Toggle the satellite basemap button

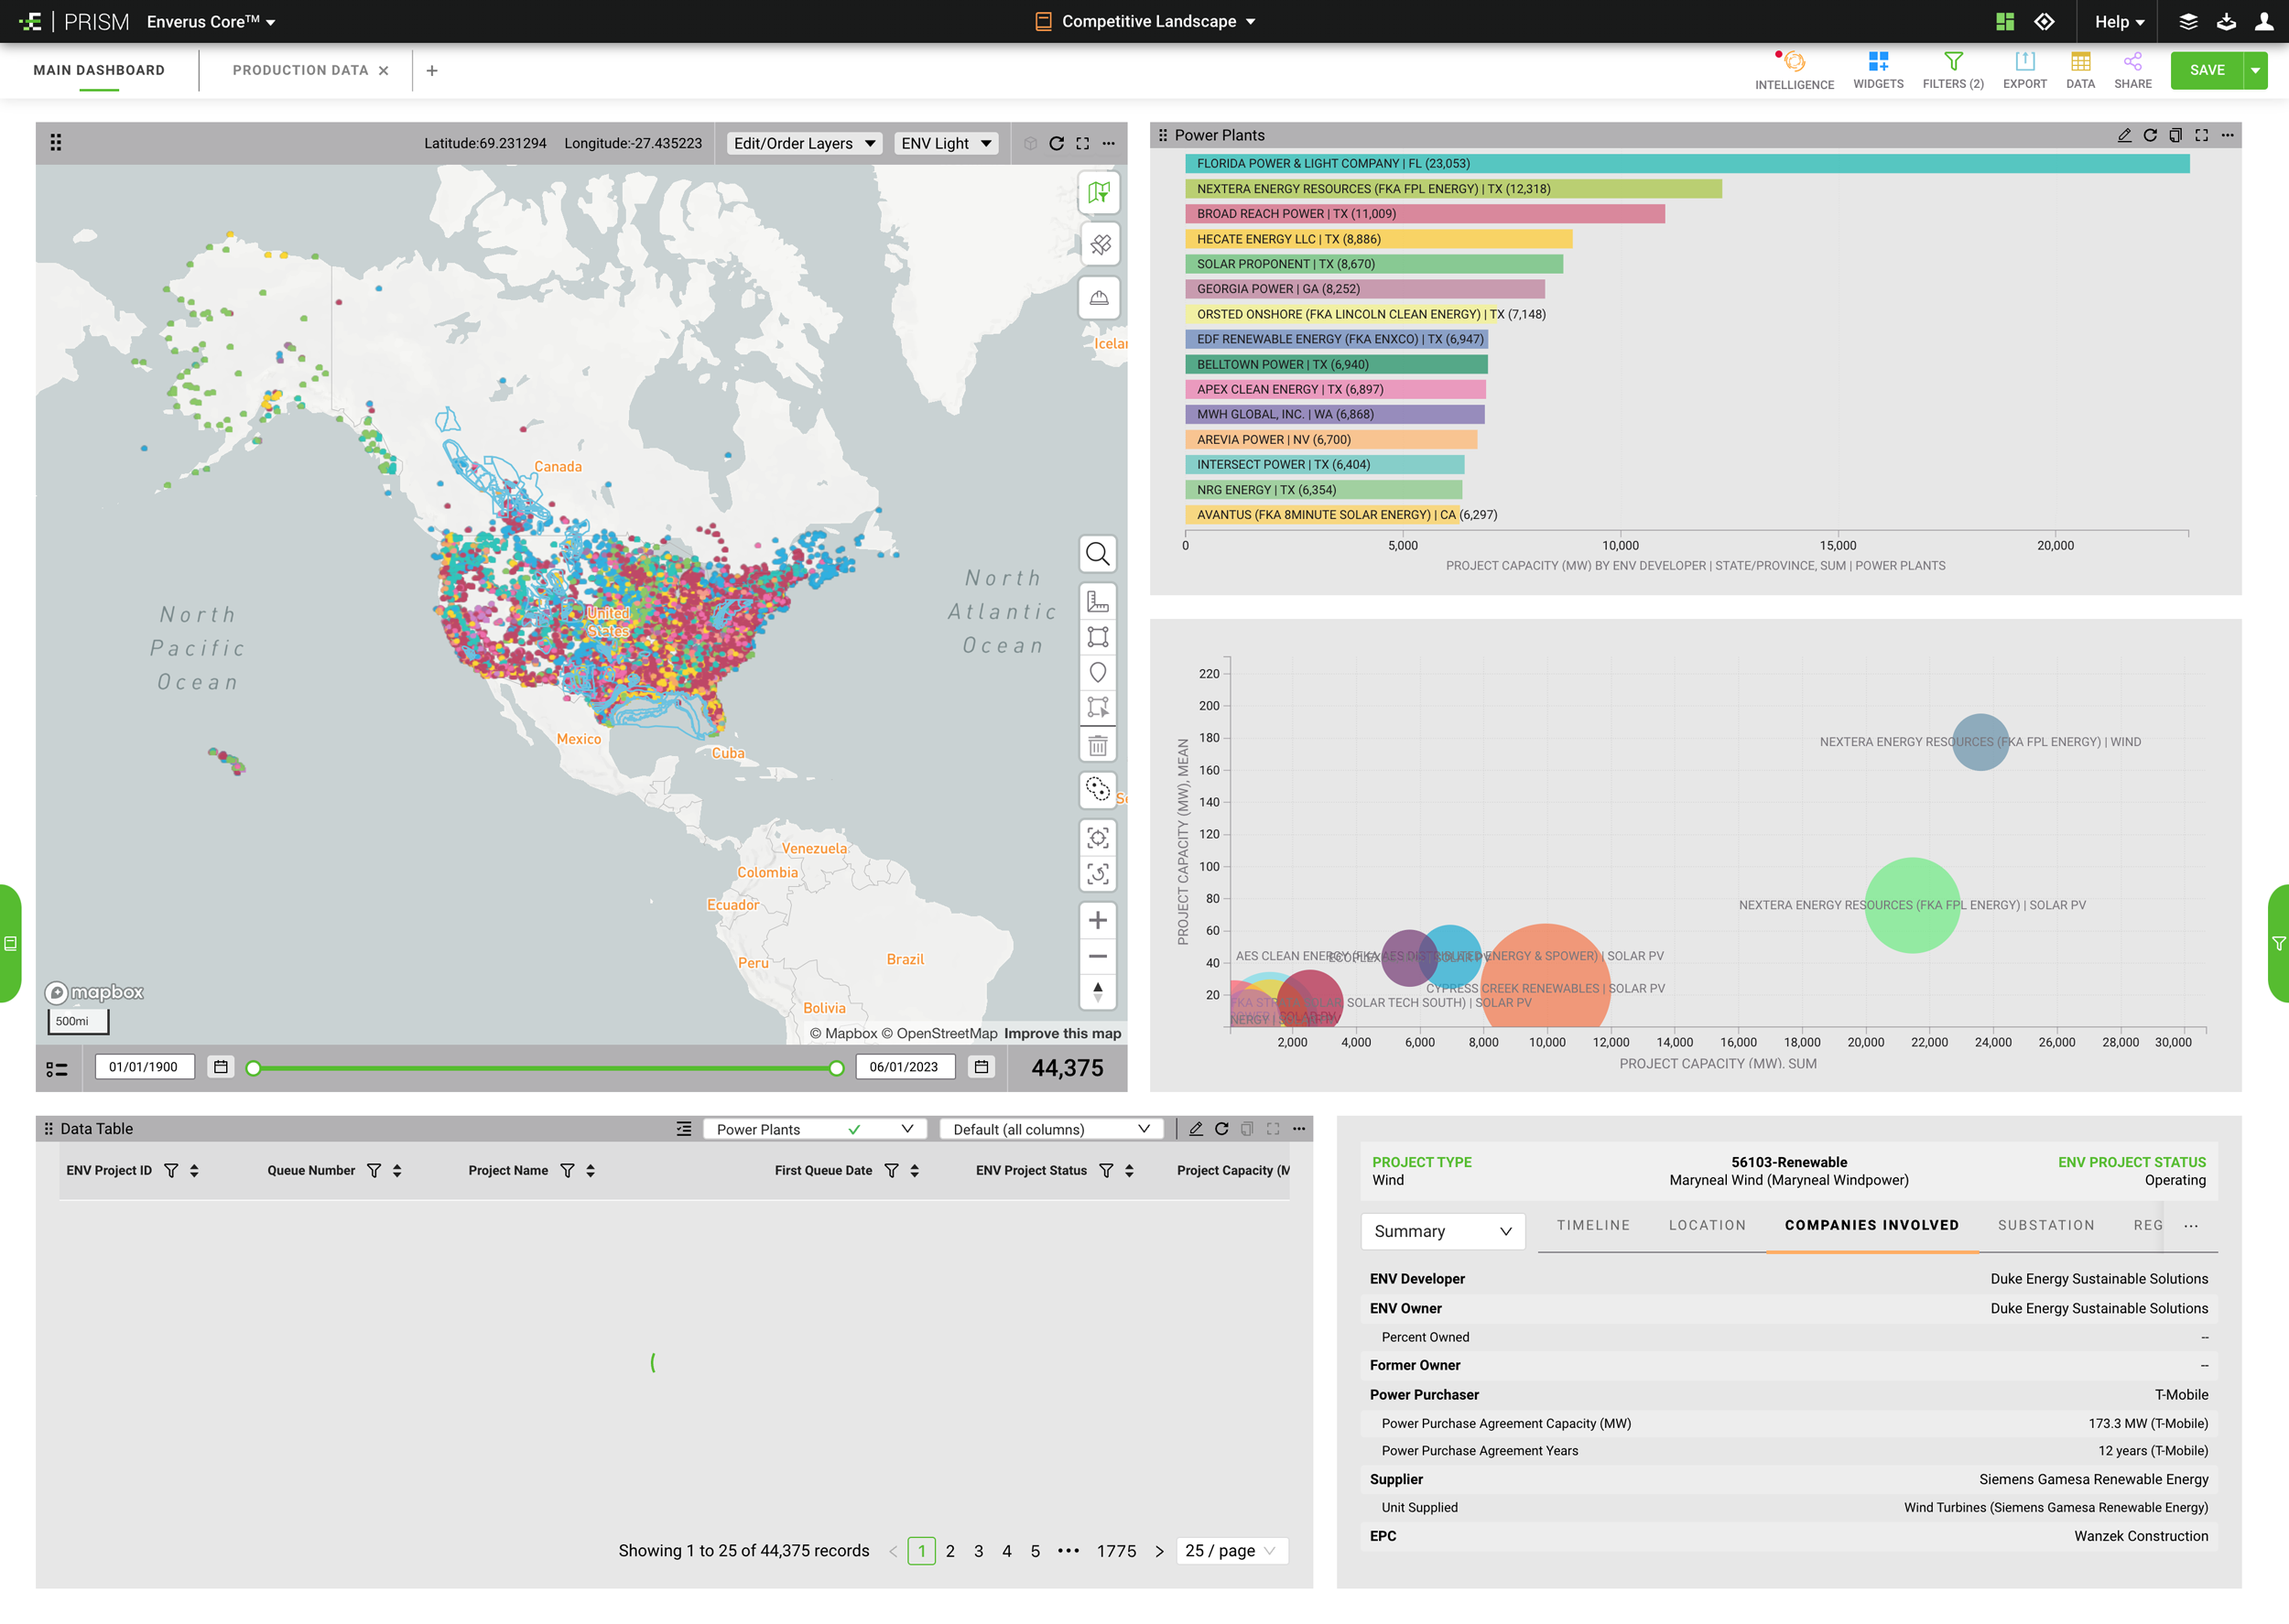point(1099,245)
